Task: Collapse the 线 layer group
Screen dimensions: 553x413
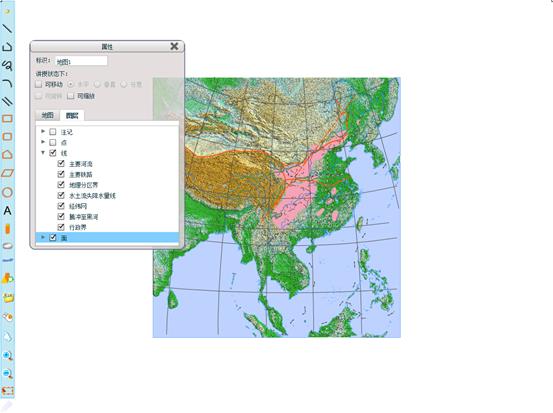Action: point(43,153)
